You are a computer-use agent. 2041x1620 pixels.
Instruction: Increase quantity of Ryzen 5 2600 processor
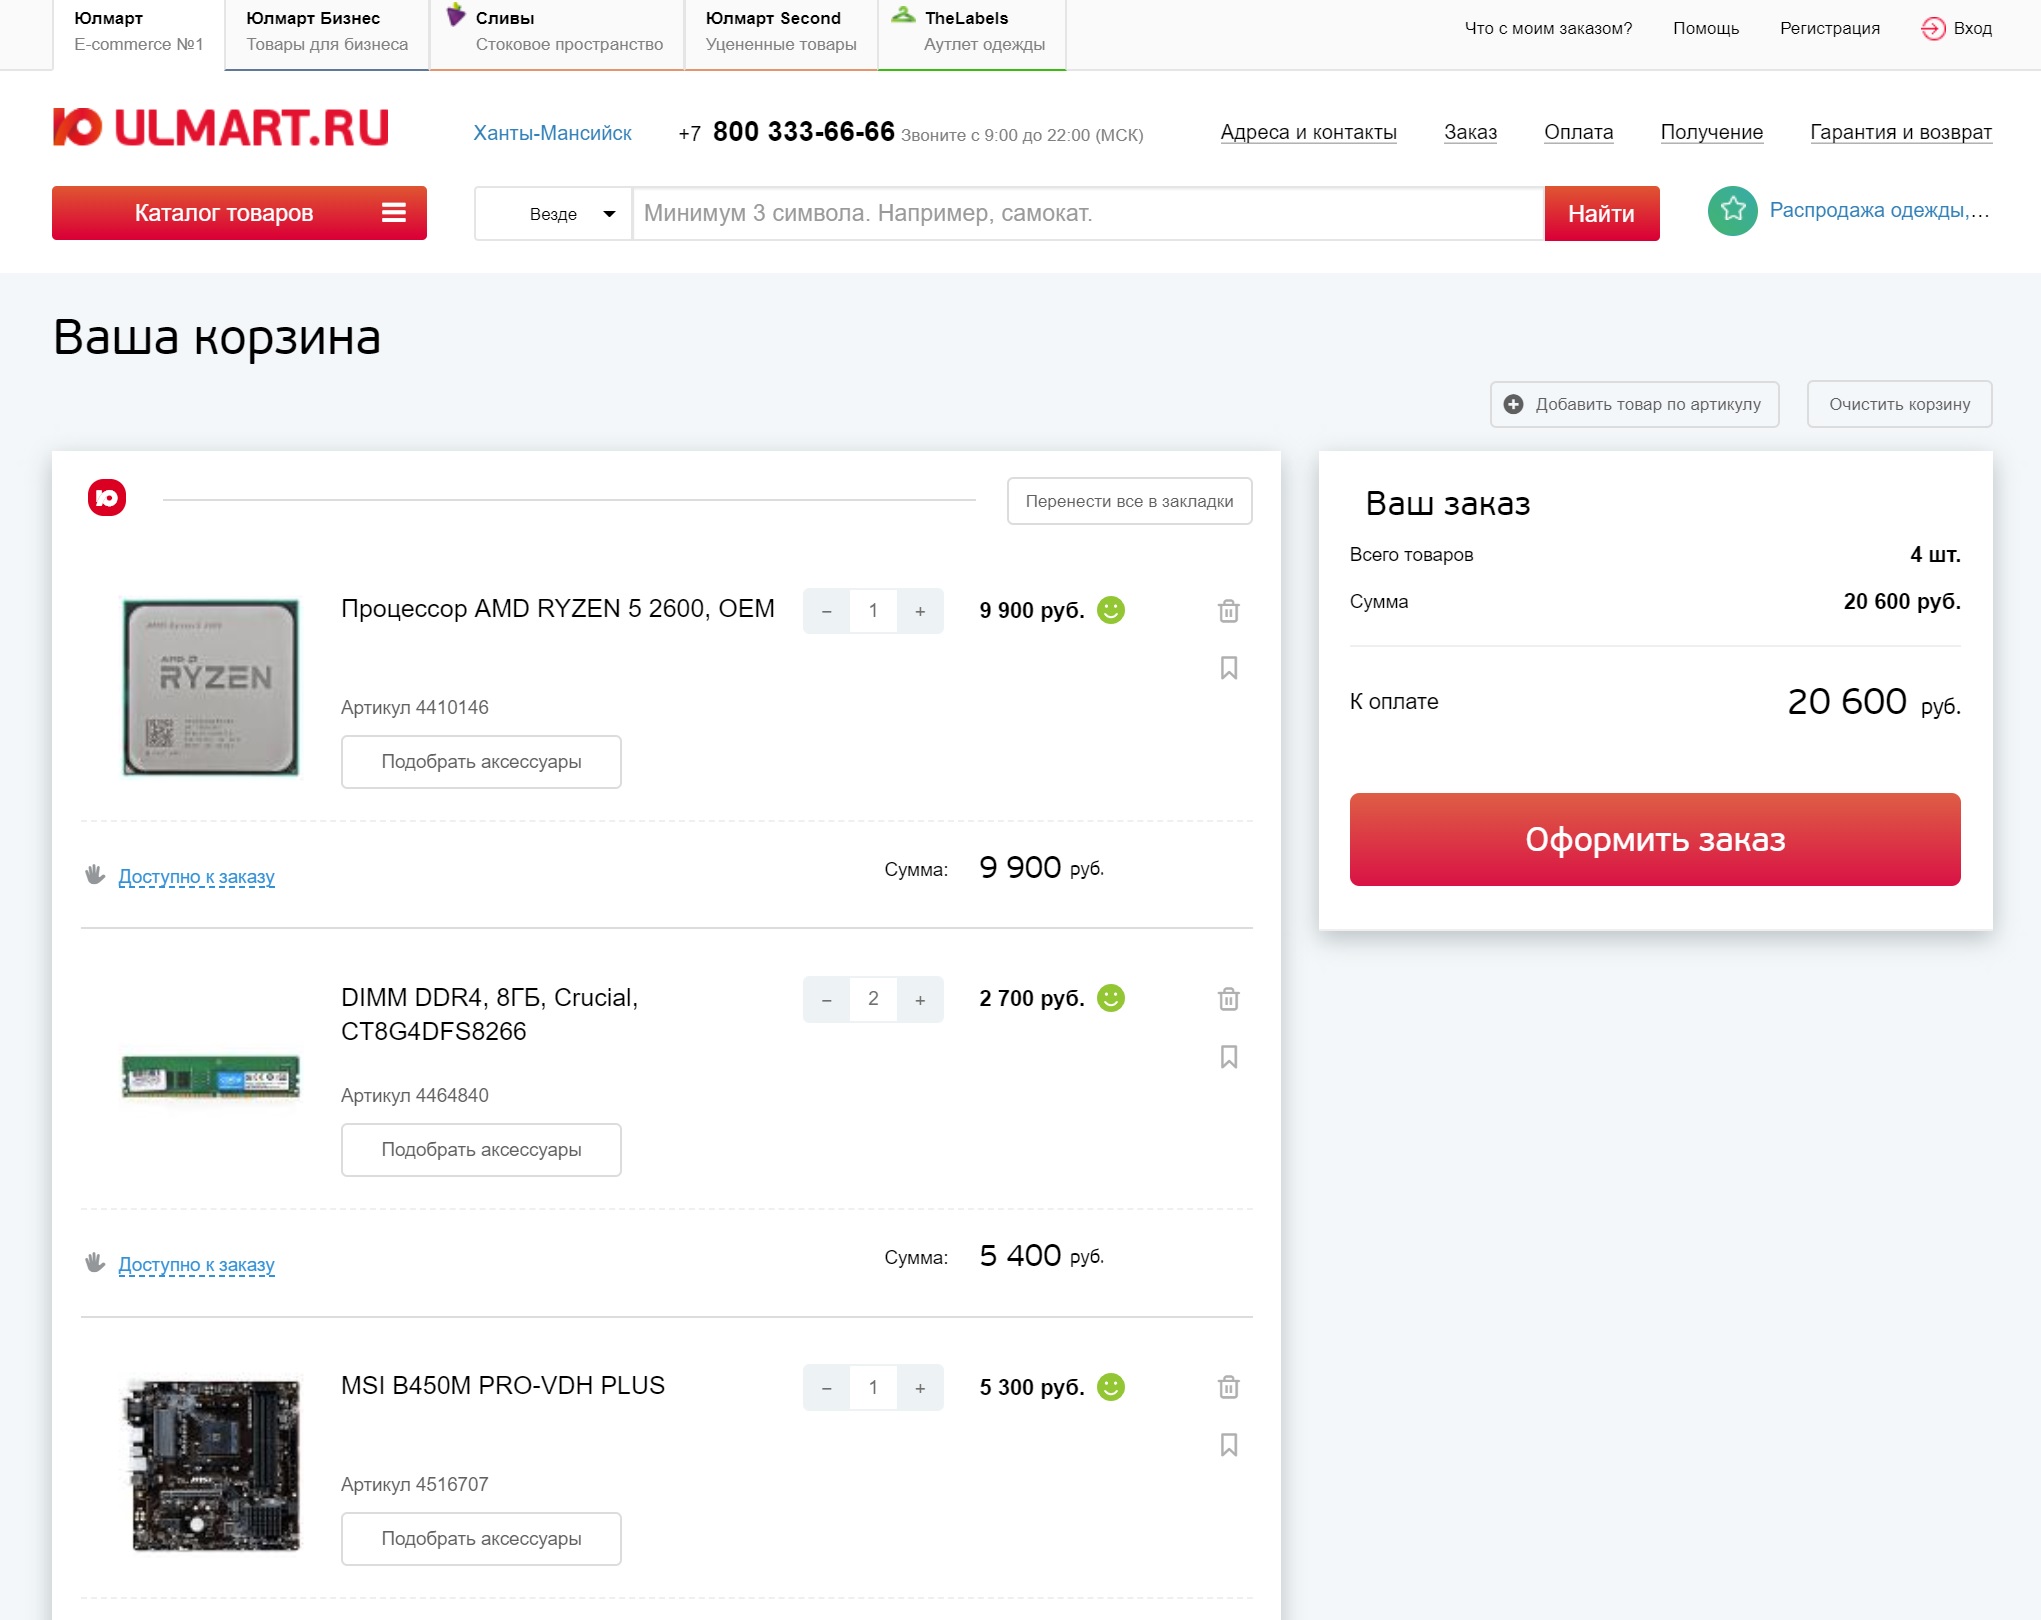coord(920,611)
